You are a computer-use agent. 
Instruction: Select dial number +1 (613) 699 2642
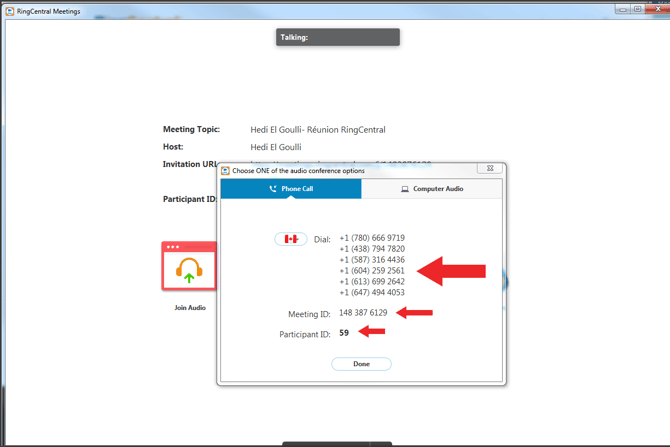click(372, 281)
